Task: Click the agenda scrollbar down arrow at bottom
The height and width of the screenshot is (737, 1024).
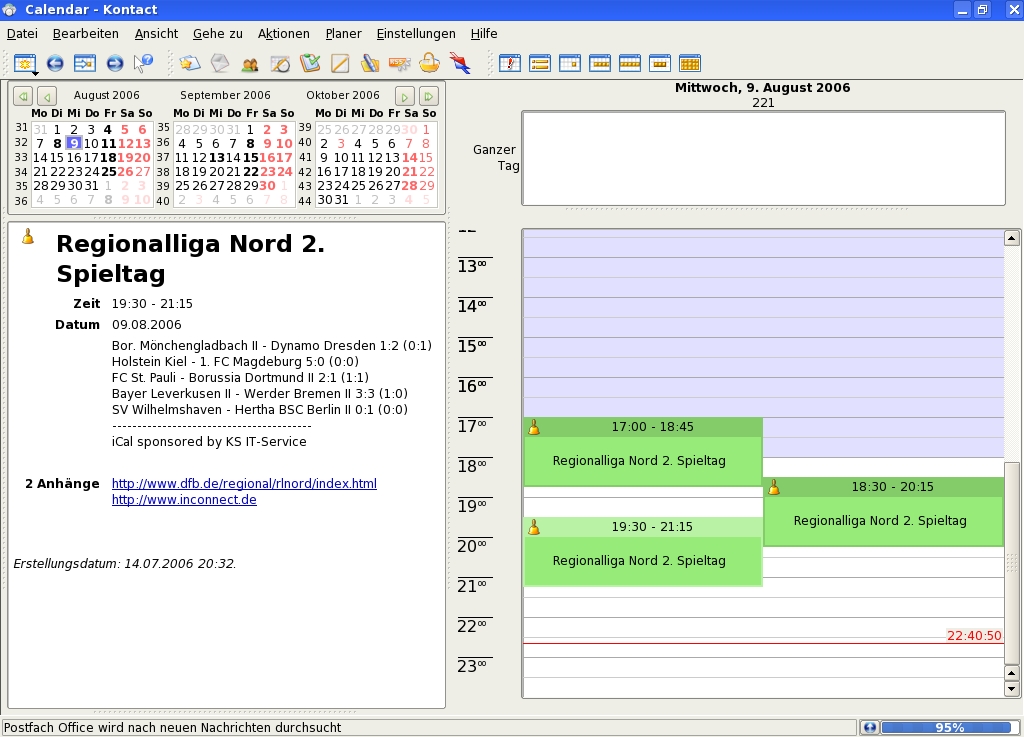Action: 1012,689
